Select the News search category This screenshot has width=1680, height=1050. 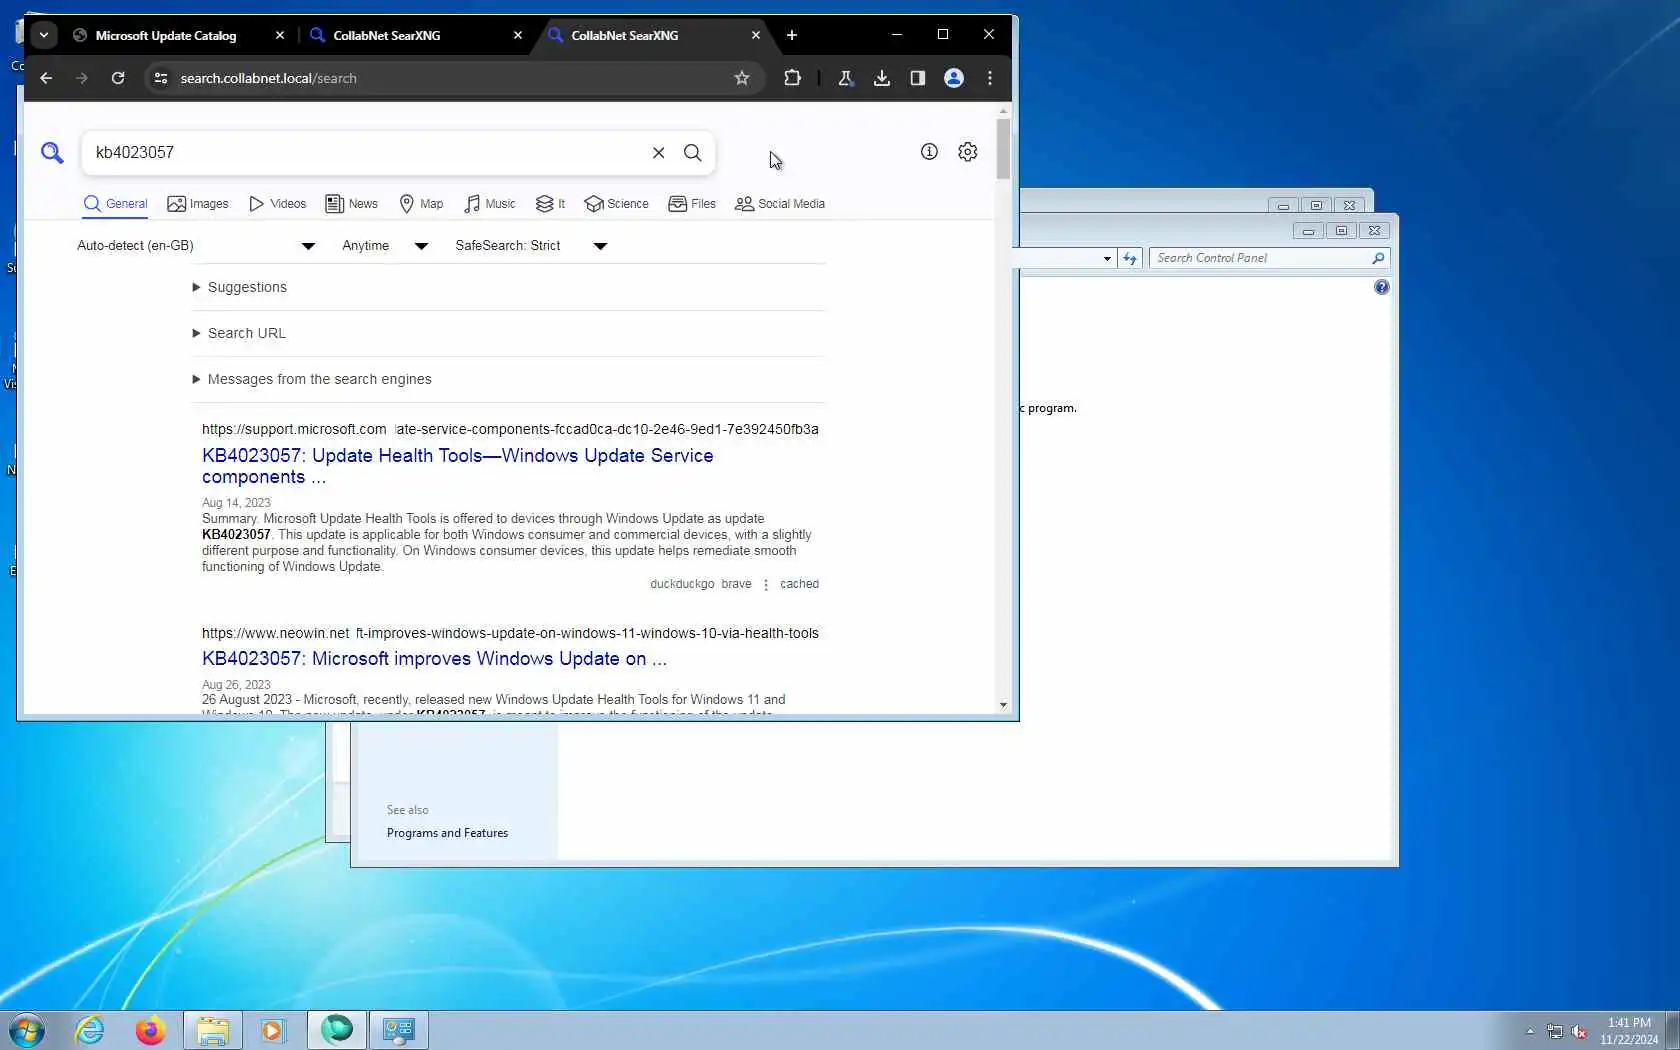tap(352, 204)
